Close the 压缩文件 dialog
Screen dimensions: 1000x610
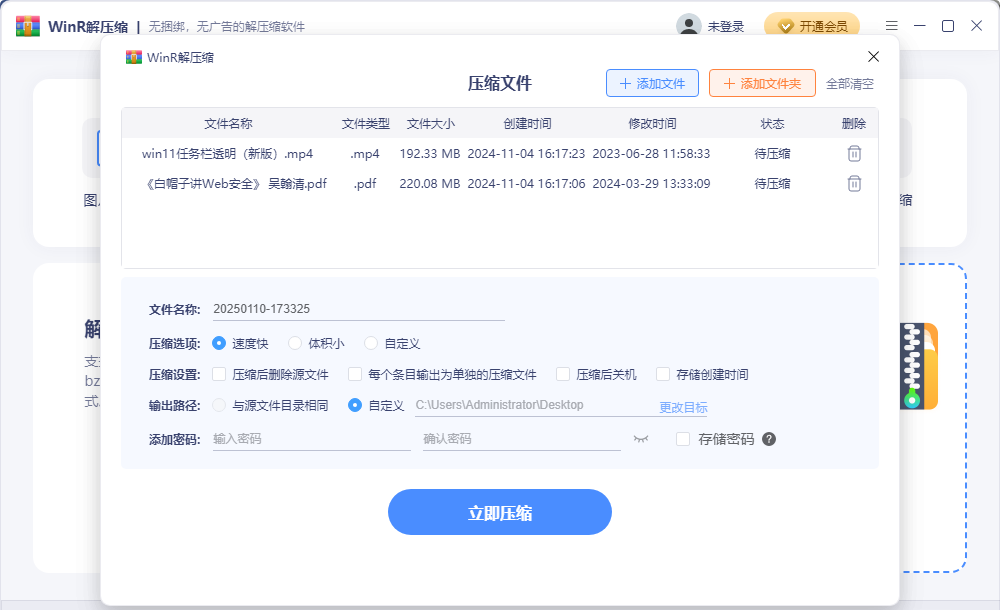coord(873,57)
